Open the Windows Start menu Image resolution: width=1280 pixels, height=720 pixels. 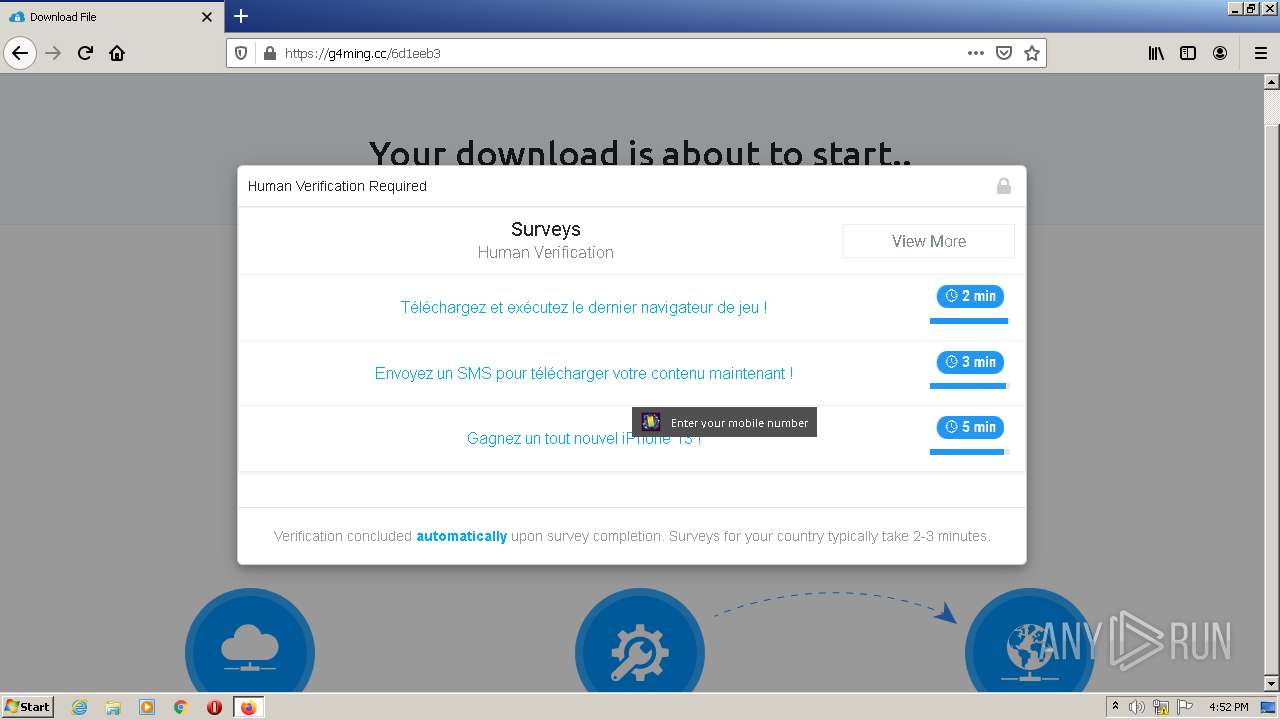tap(28, 706)
